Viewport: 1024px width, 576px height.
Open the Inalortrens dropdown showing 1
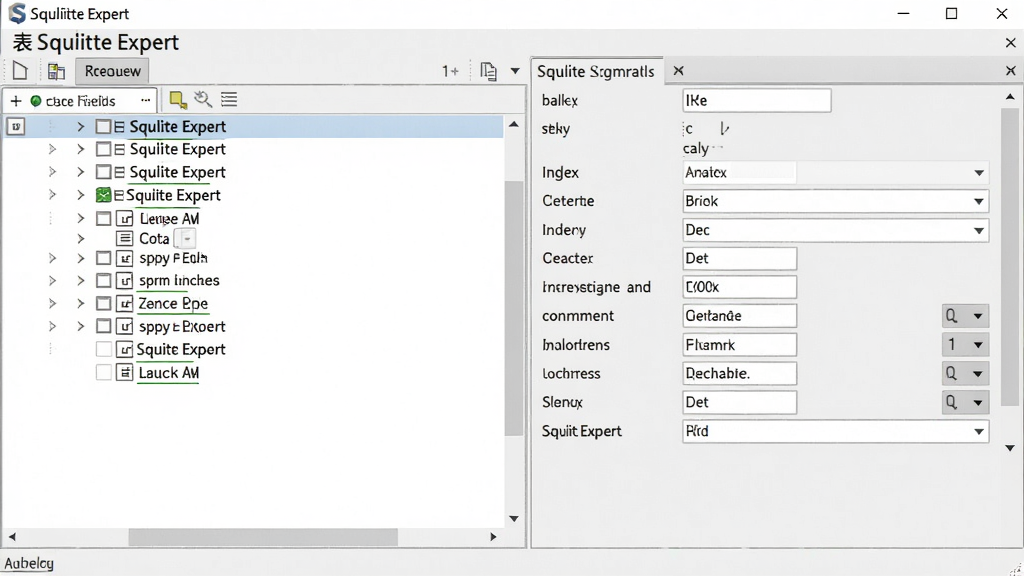978,345
